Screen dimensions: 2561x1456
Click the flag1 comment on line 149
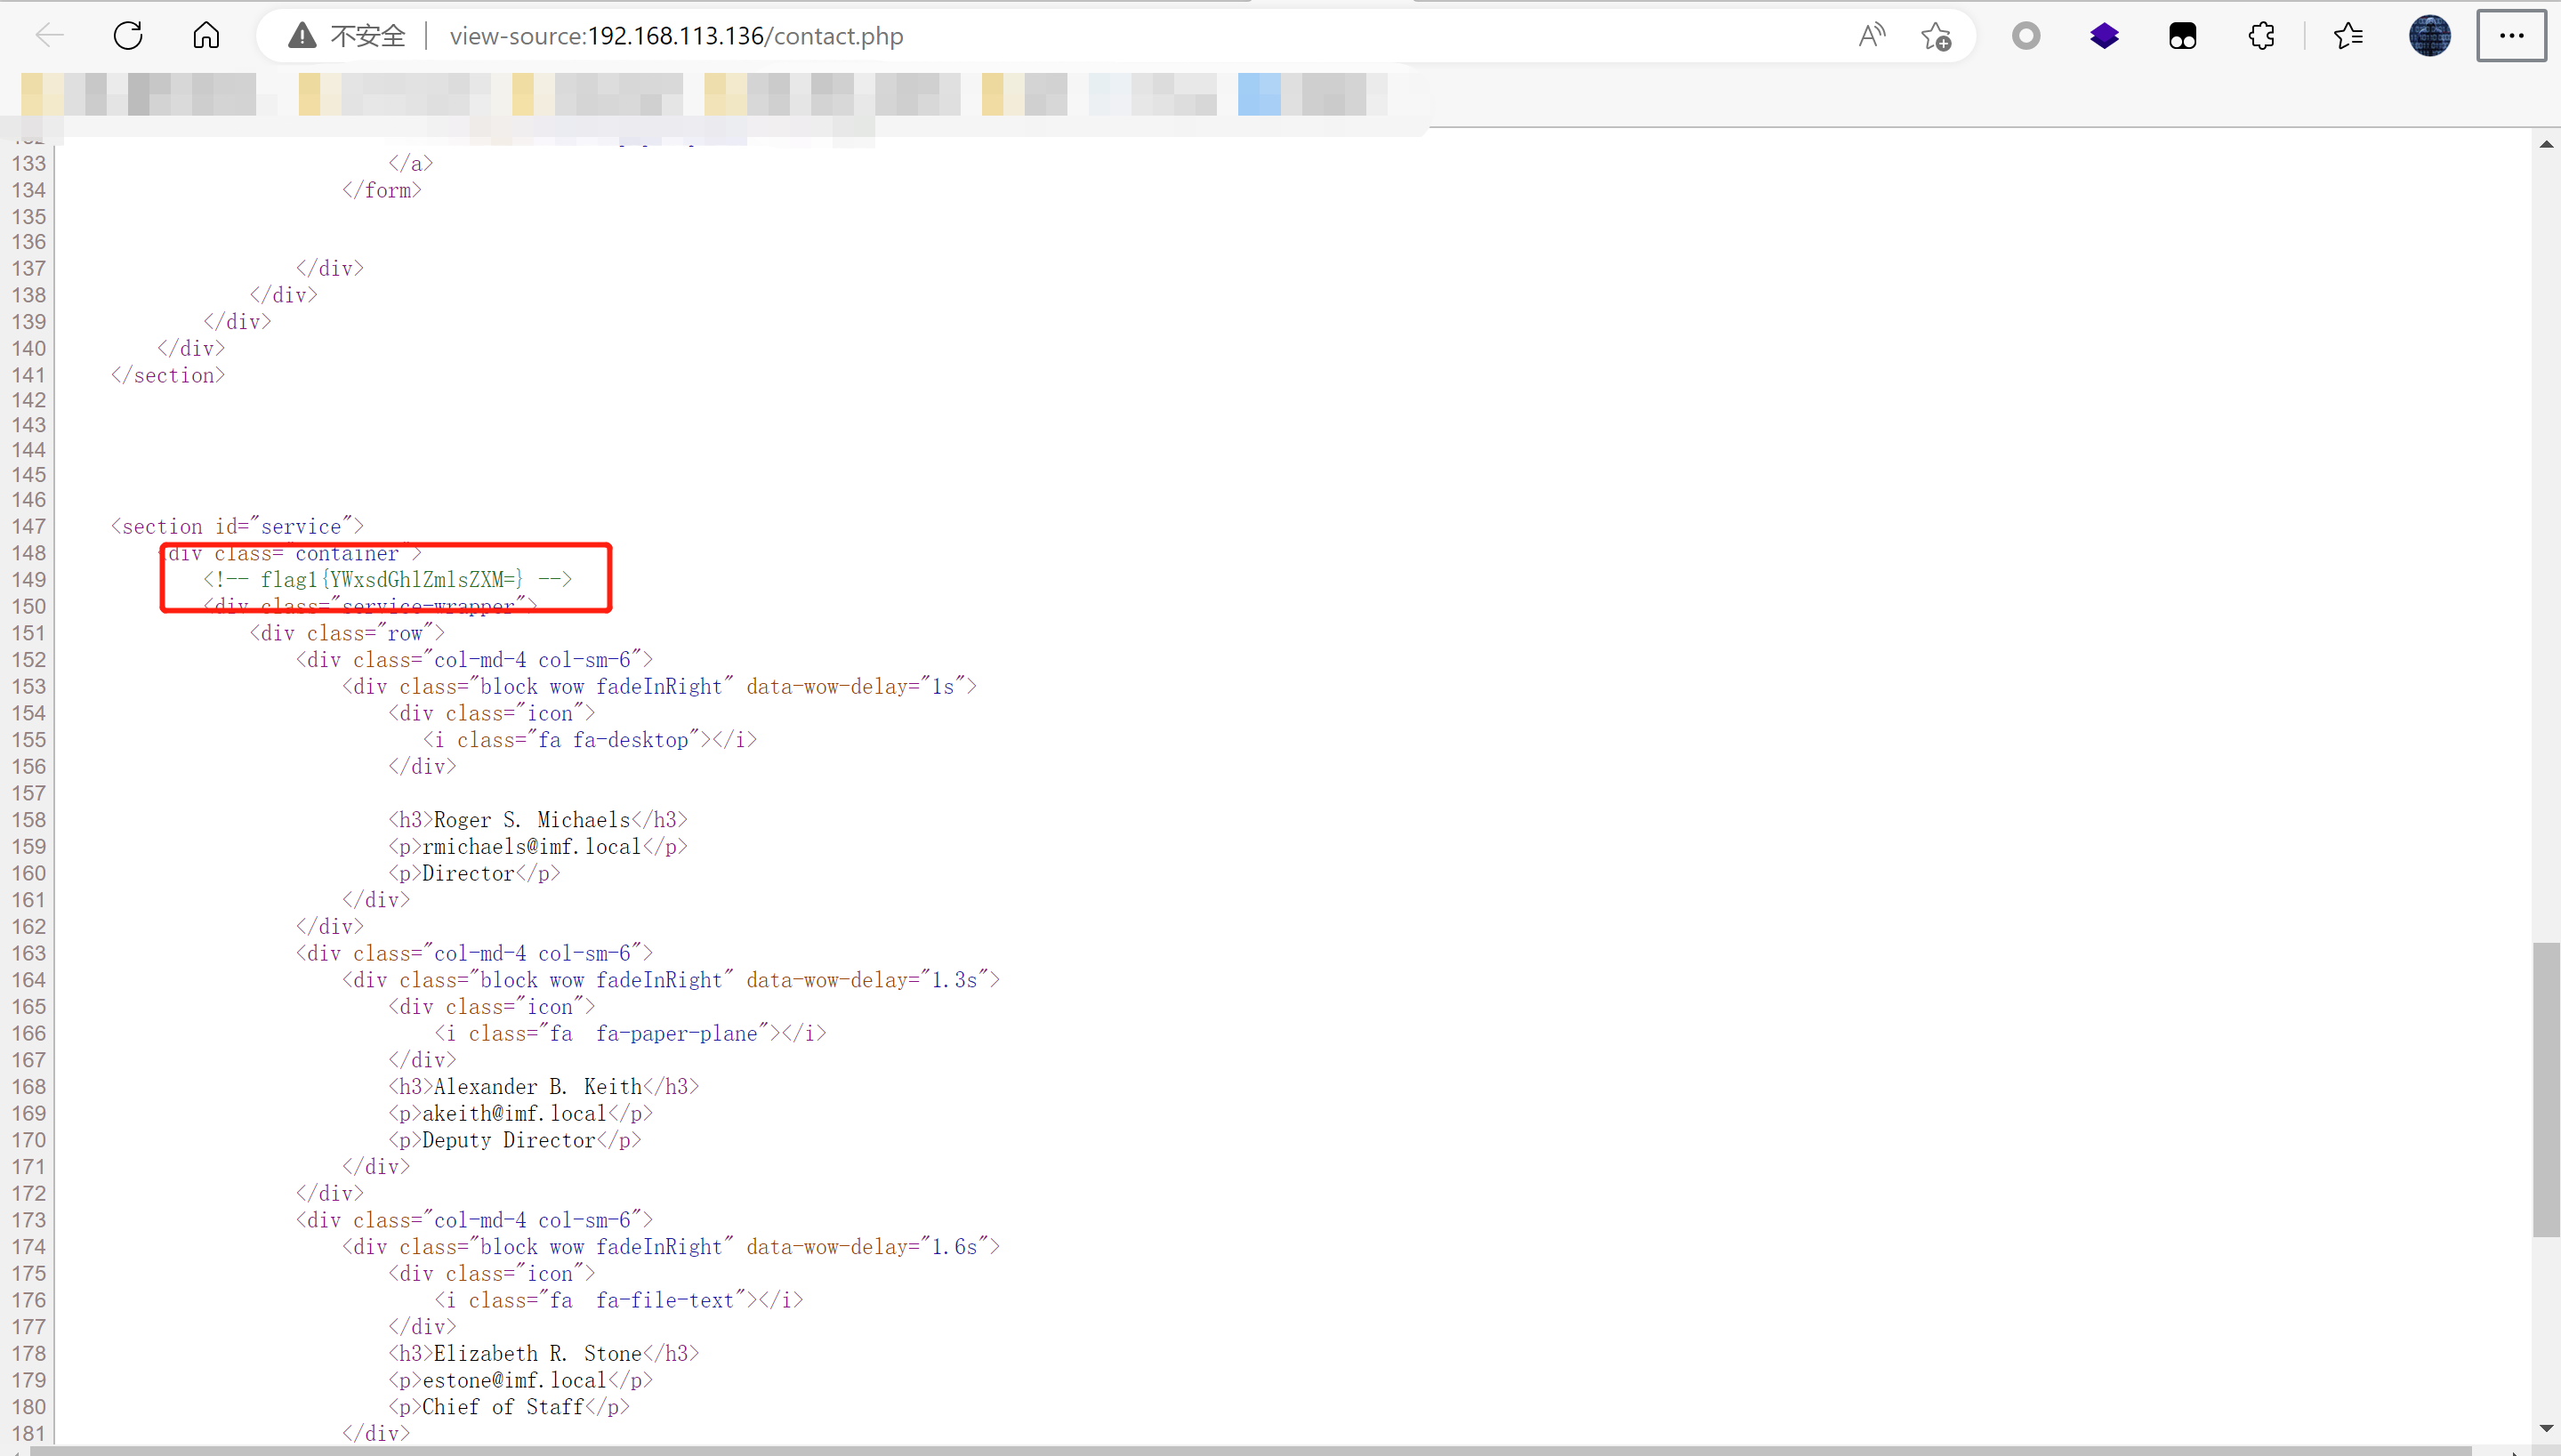pyautogui.click(x=388, y=579)
